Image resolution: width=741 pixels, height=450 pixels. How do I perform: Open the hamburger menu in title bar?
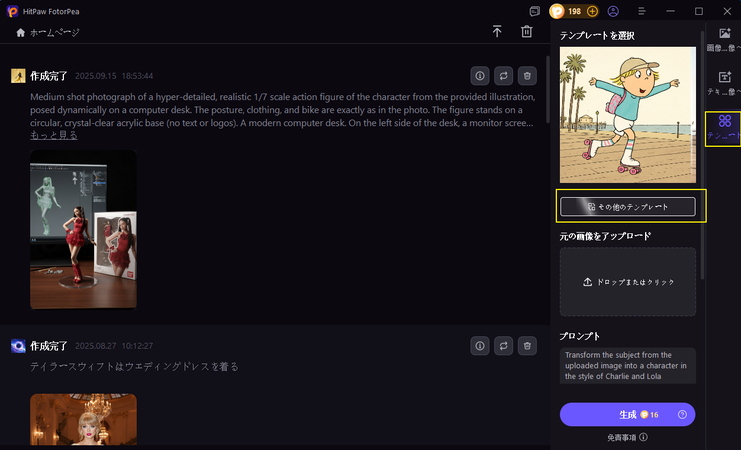click(x=669, y=11)
